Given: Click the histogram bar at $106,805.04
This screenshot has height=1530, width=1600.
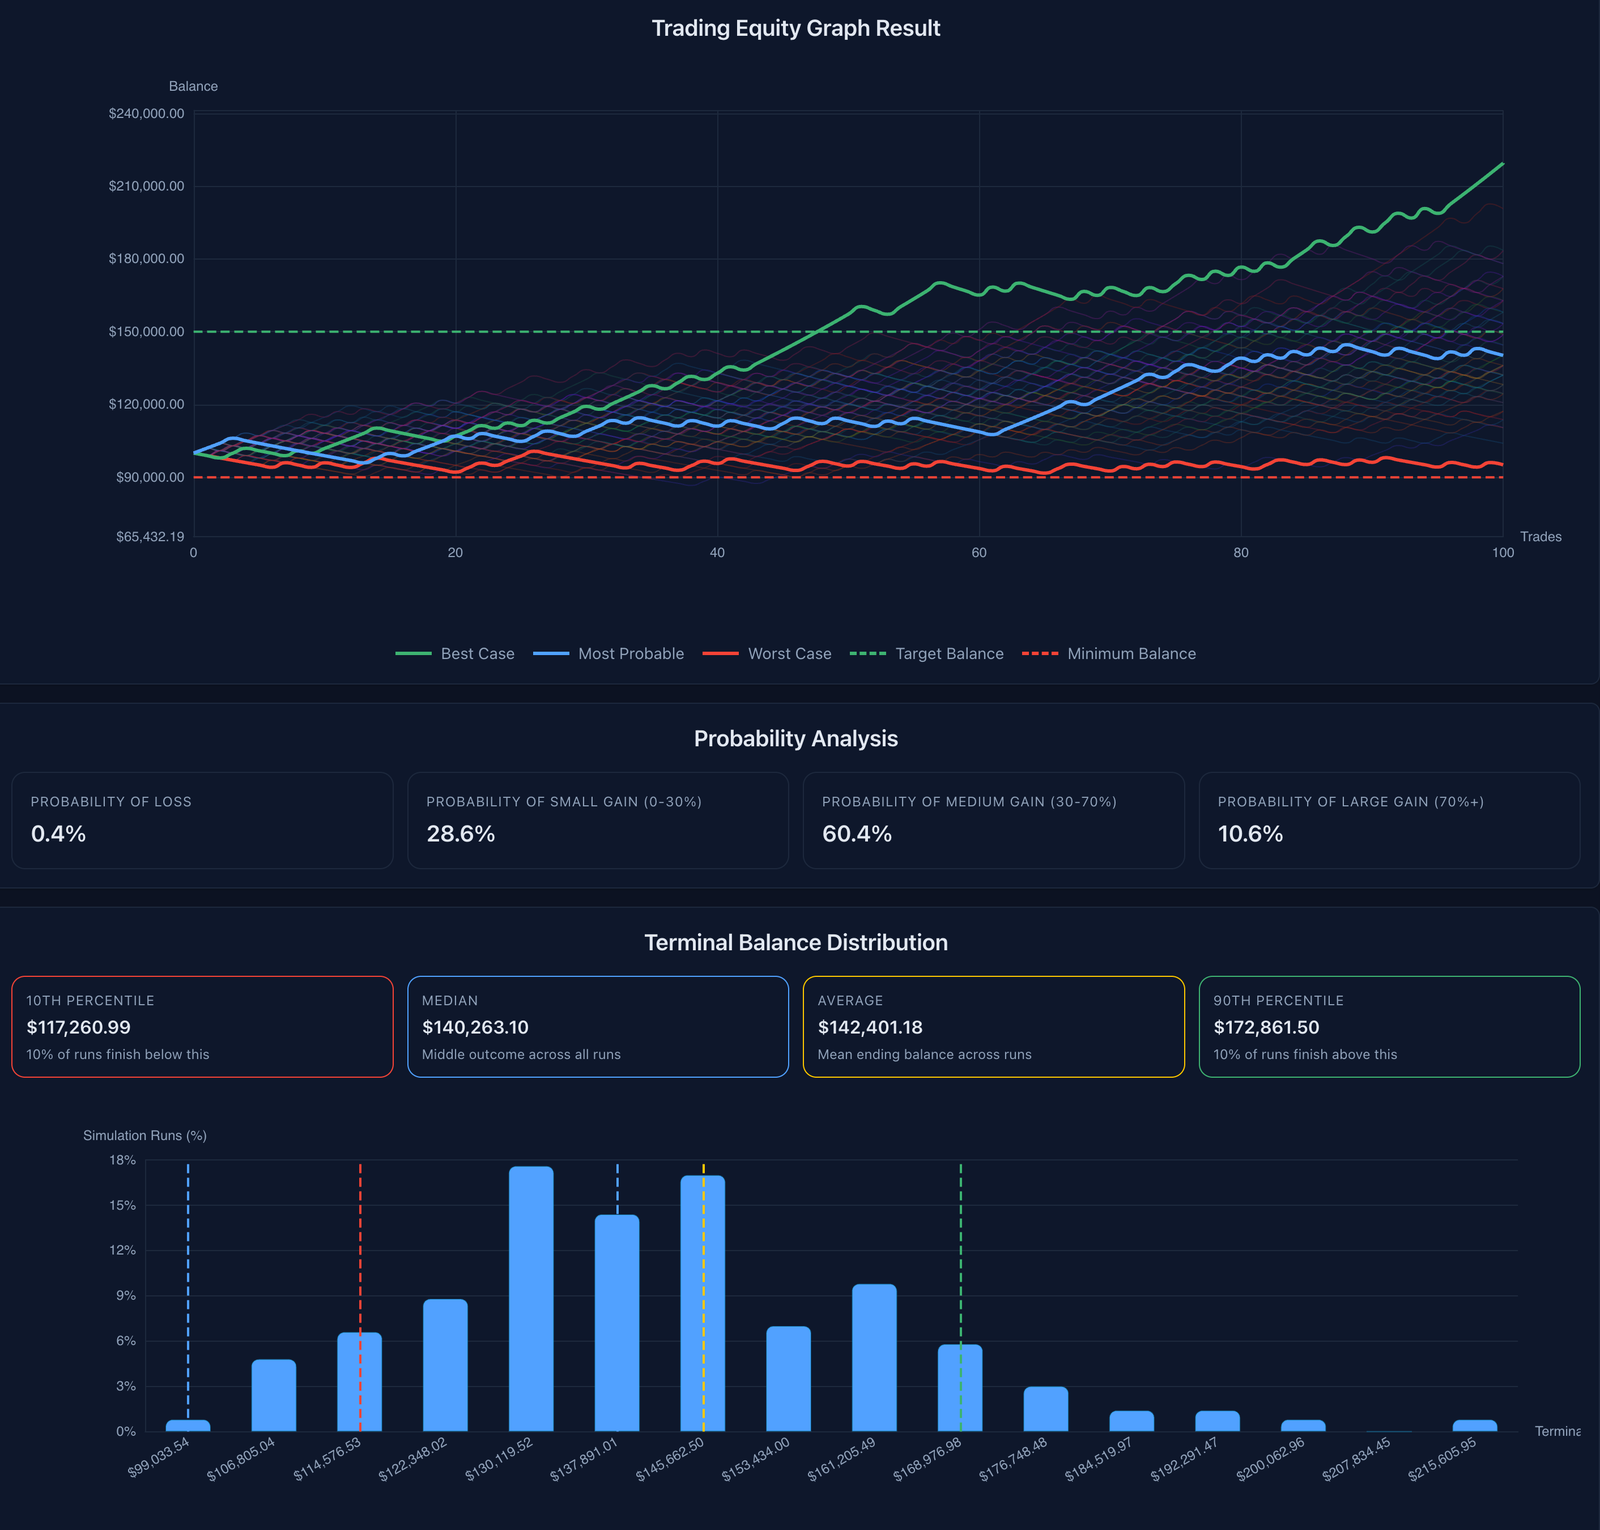Looking at the screenshot, I should [273, 1396].
